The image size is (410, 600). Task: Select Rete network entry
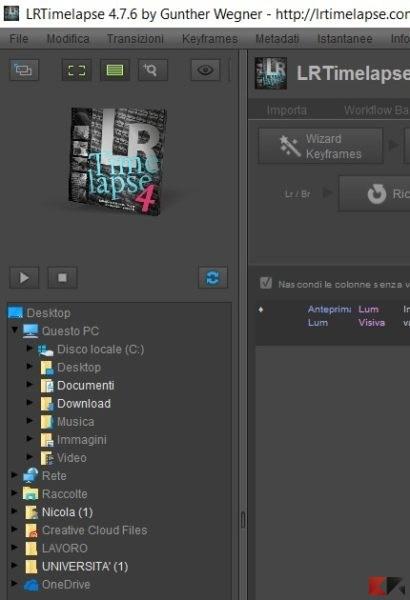pyautogui.click(x=54, y=476)
